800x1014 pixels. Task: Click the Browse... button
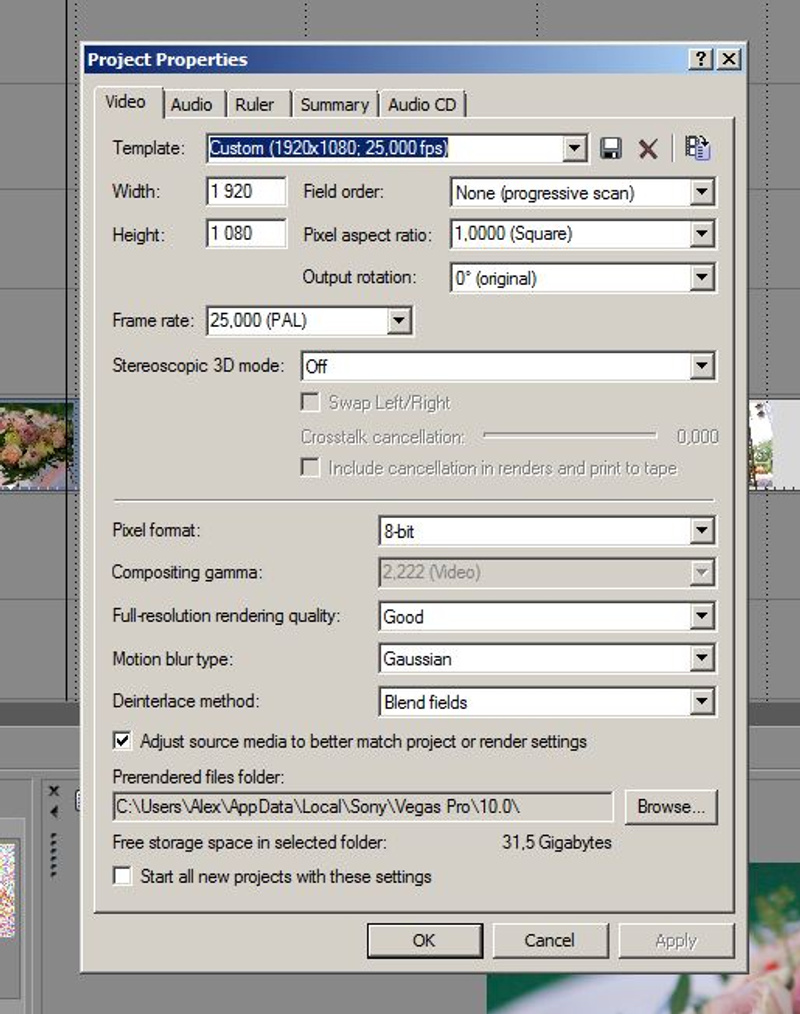point(671,806)
